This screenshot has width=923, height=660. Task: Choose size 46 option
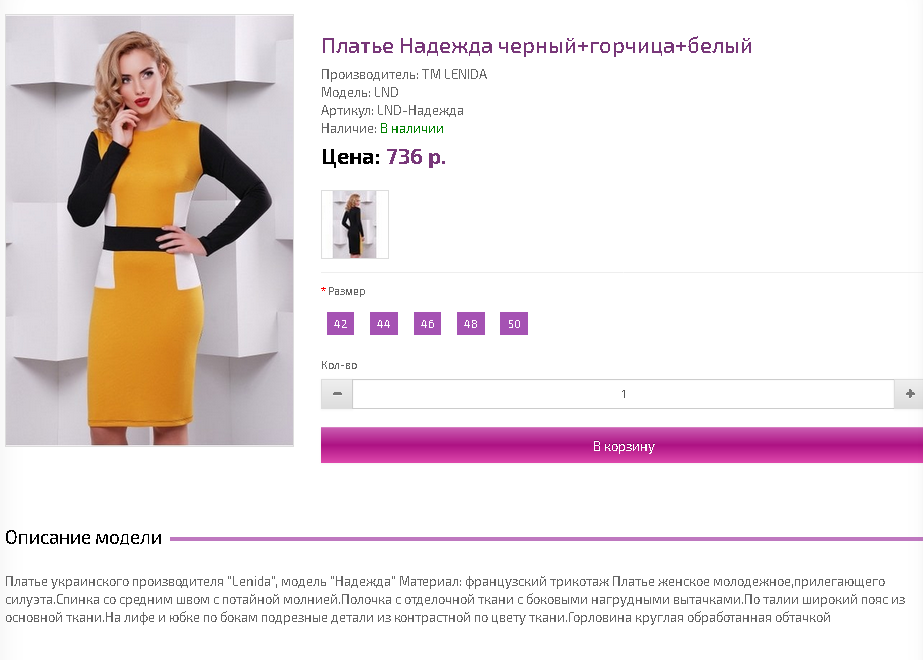[427, 324]
